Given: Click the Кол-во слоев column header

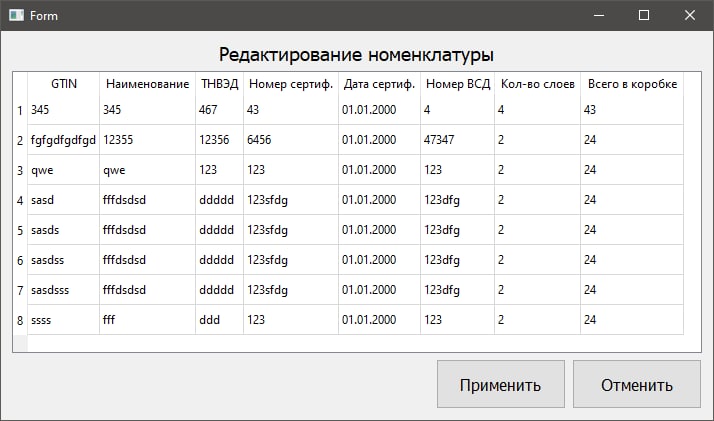Looking at the screenshot, I should click(x=538, y=84).
